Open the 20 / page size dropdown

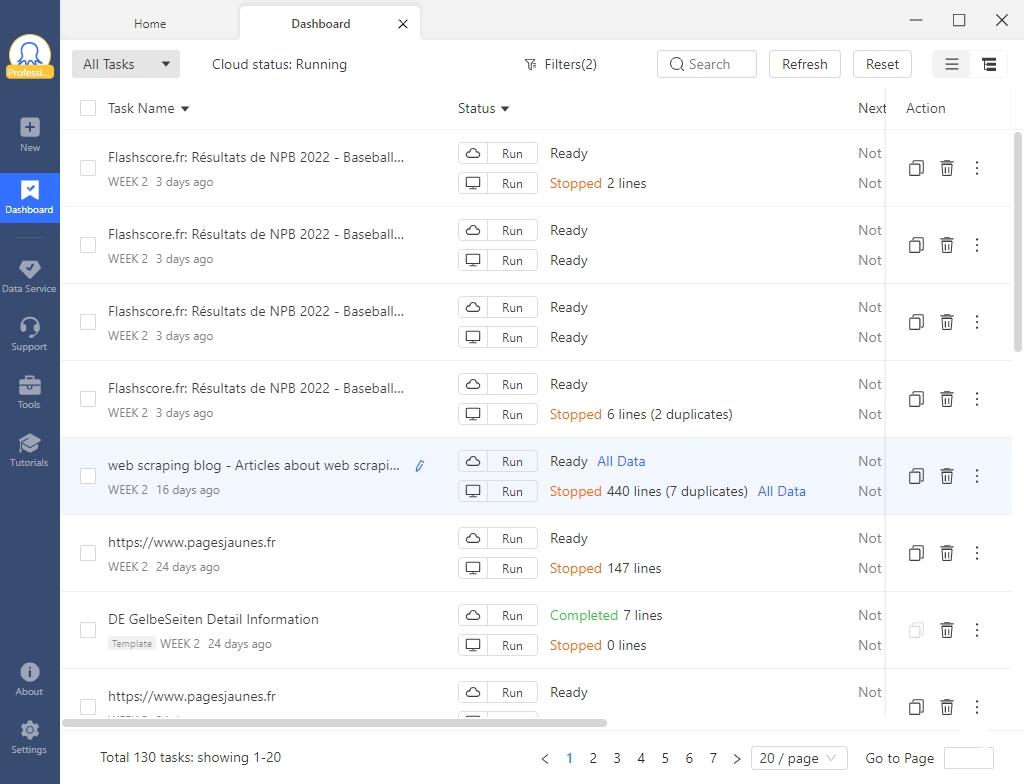(799, 758)
